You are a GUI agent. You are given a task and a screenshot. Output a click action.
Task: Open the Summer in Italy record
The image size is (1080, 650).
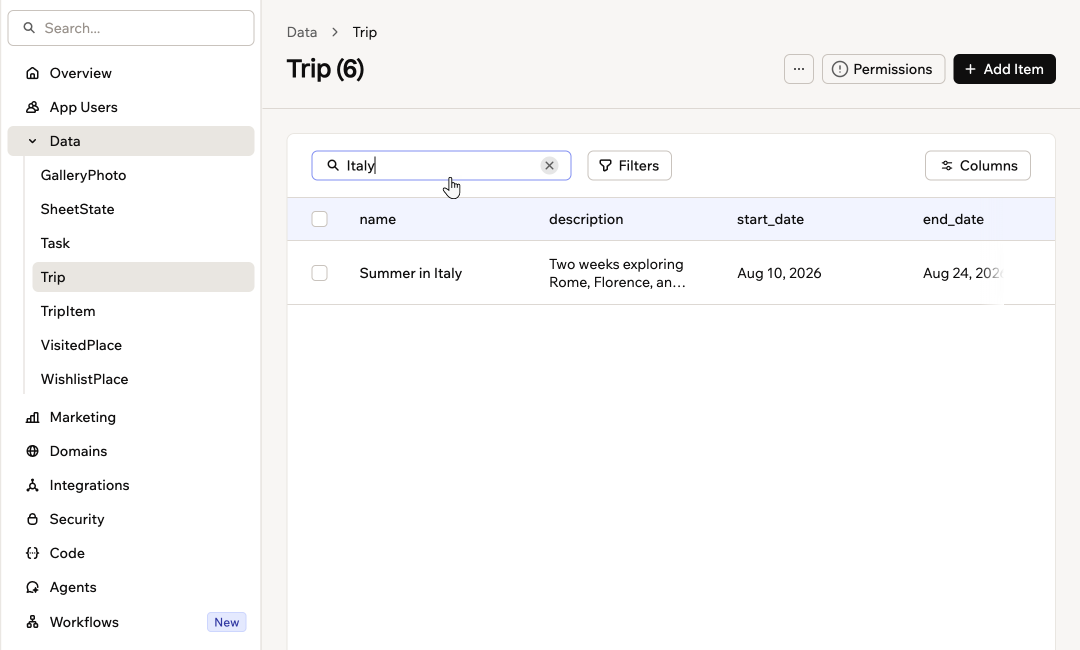pyautogui.click(x=411, y=273)
